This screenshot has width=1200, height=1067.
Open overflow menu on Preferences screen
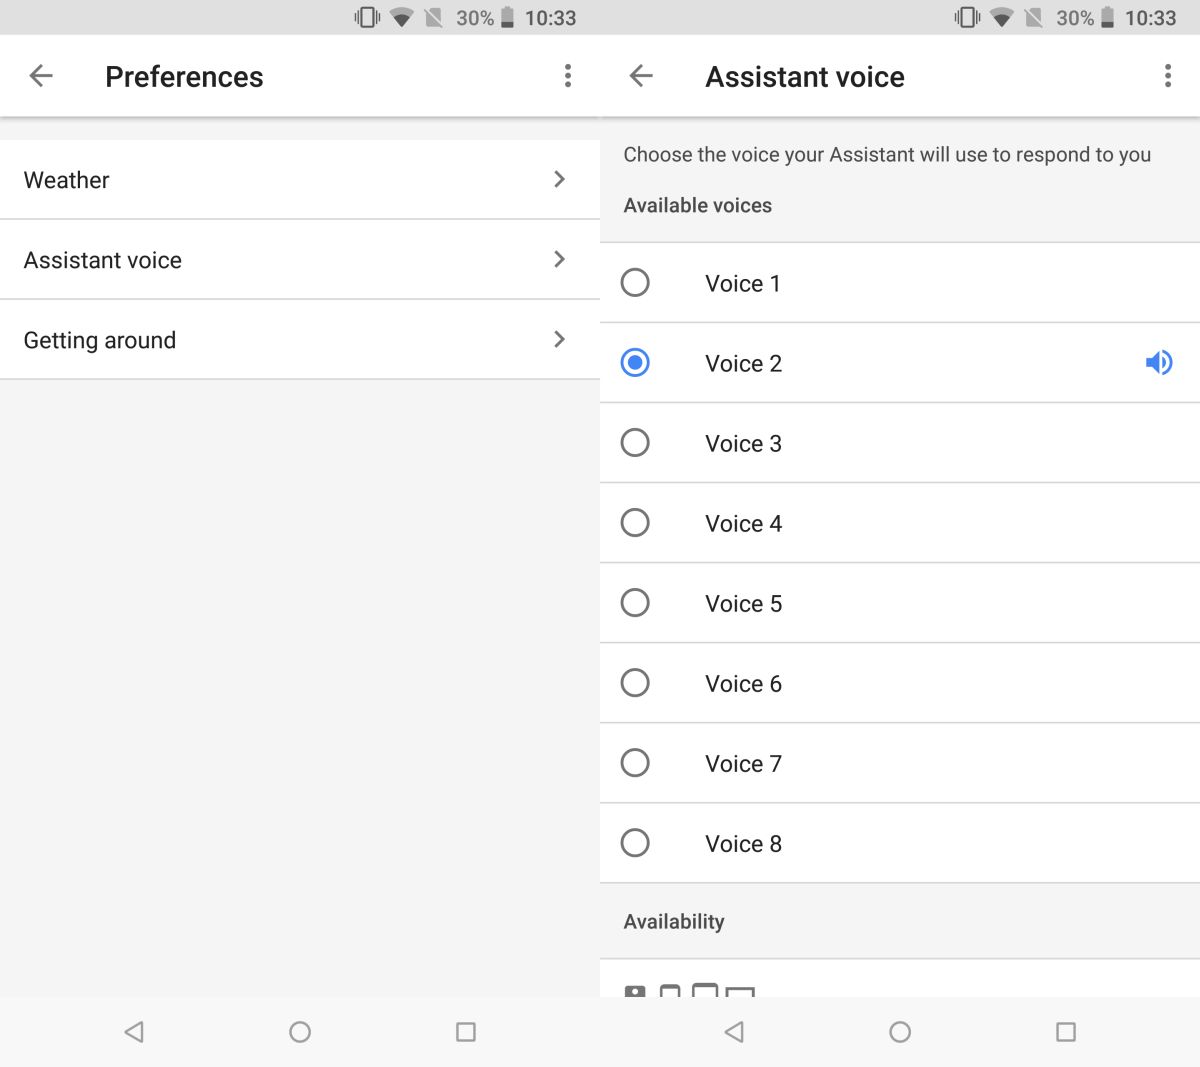(568, 76)
